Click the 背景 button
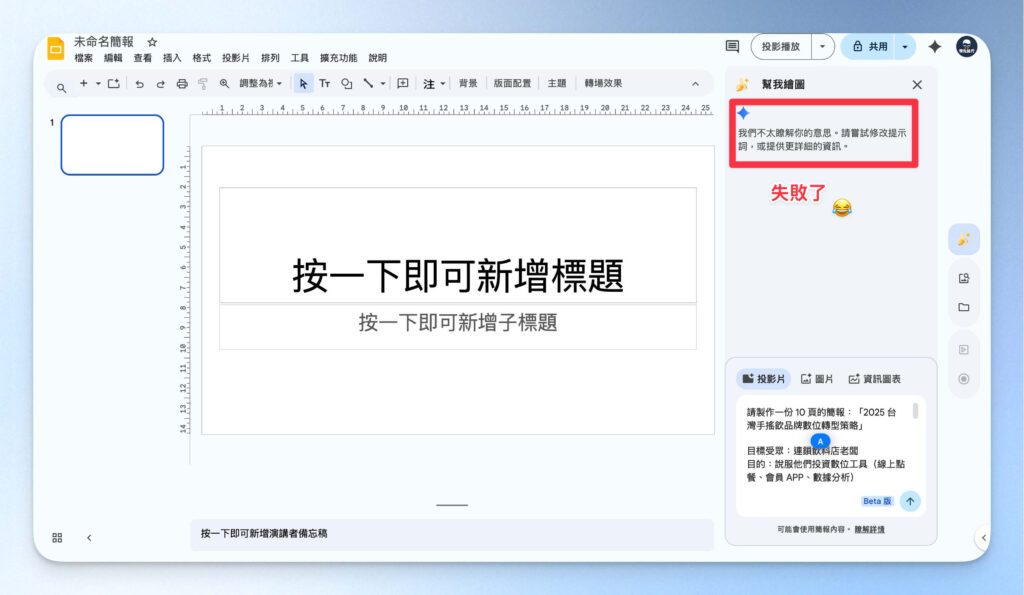1024x595 pixels. (468, 84)
